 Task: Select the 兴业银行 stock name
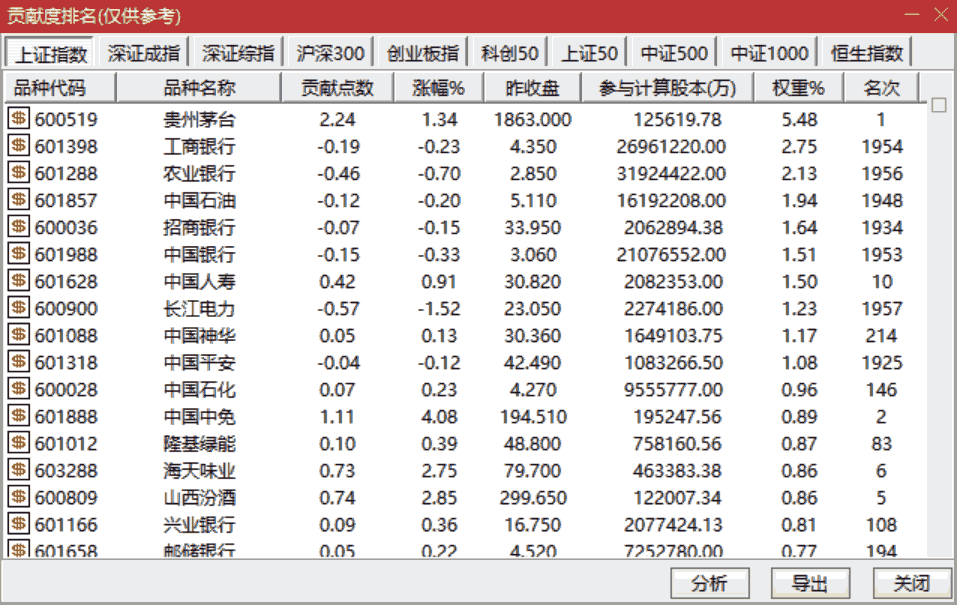(199, 524)
